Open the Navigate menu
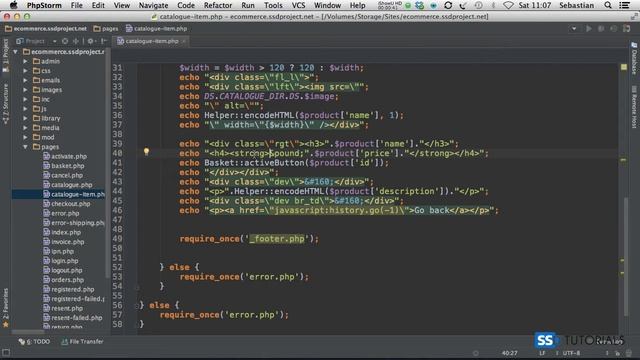640x360 pixels. [153, 5]
